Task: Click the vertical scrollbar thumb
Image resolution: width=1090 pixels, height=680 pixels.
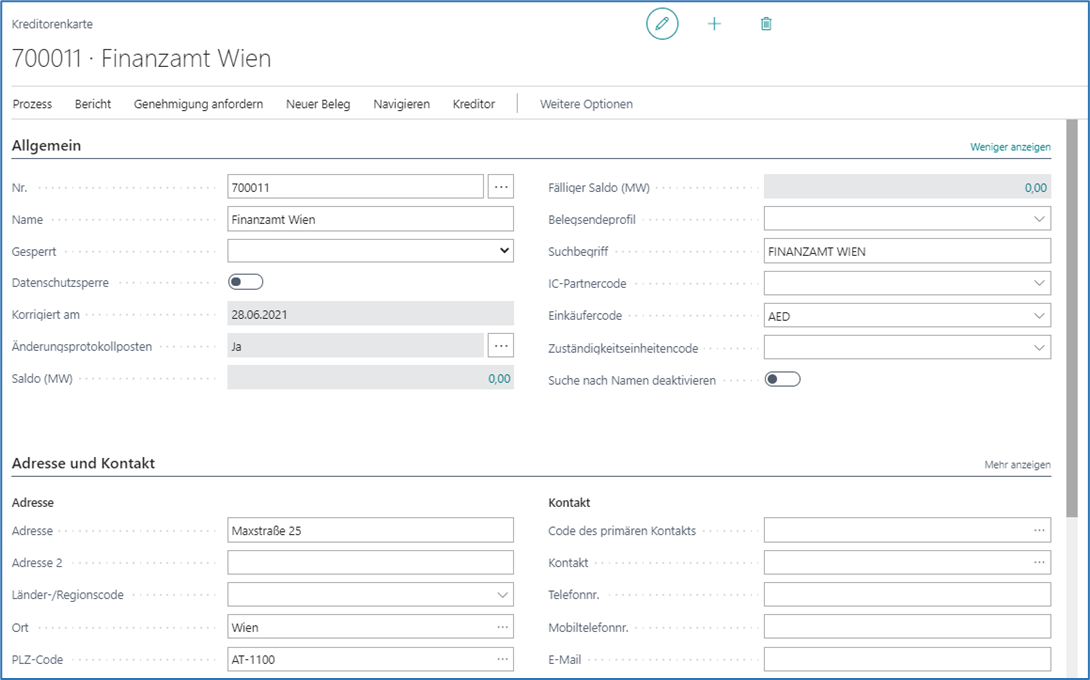Action: (x=1071, y=318)
